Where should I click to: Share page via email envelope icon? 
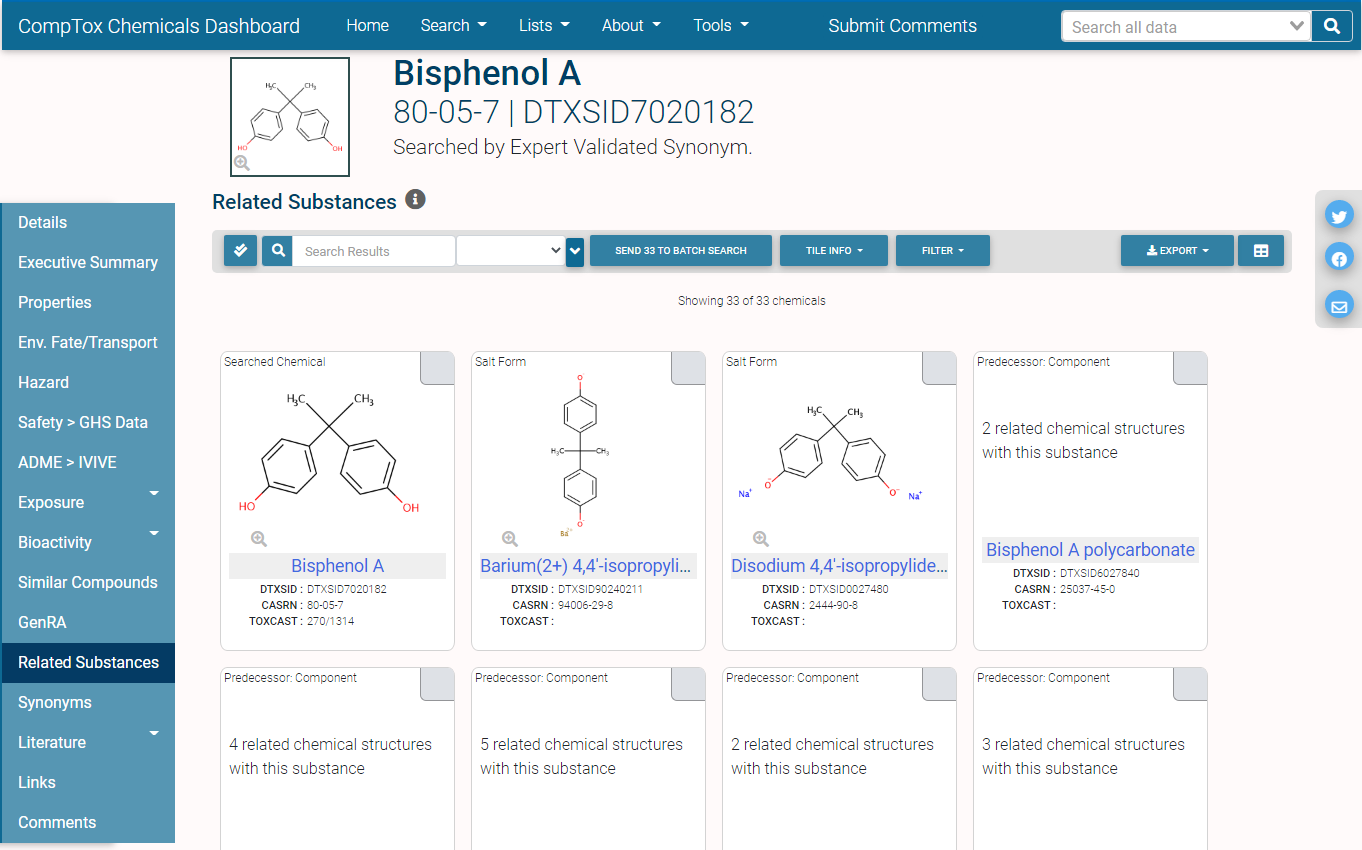pos(1339,304)
